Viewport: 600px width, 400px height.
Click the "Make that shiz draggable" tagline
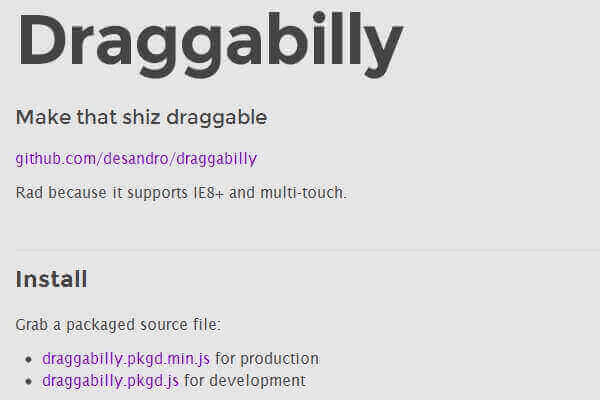click(141, 117)
